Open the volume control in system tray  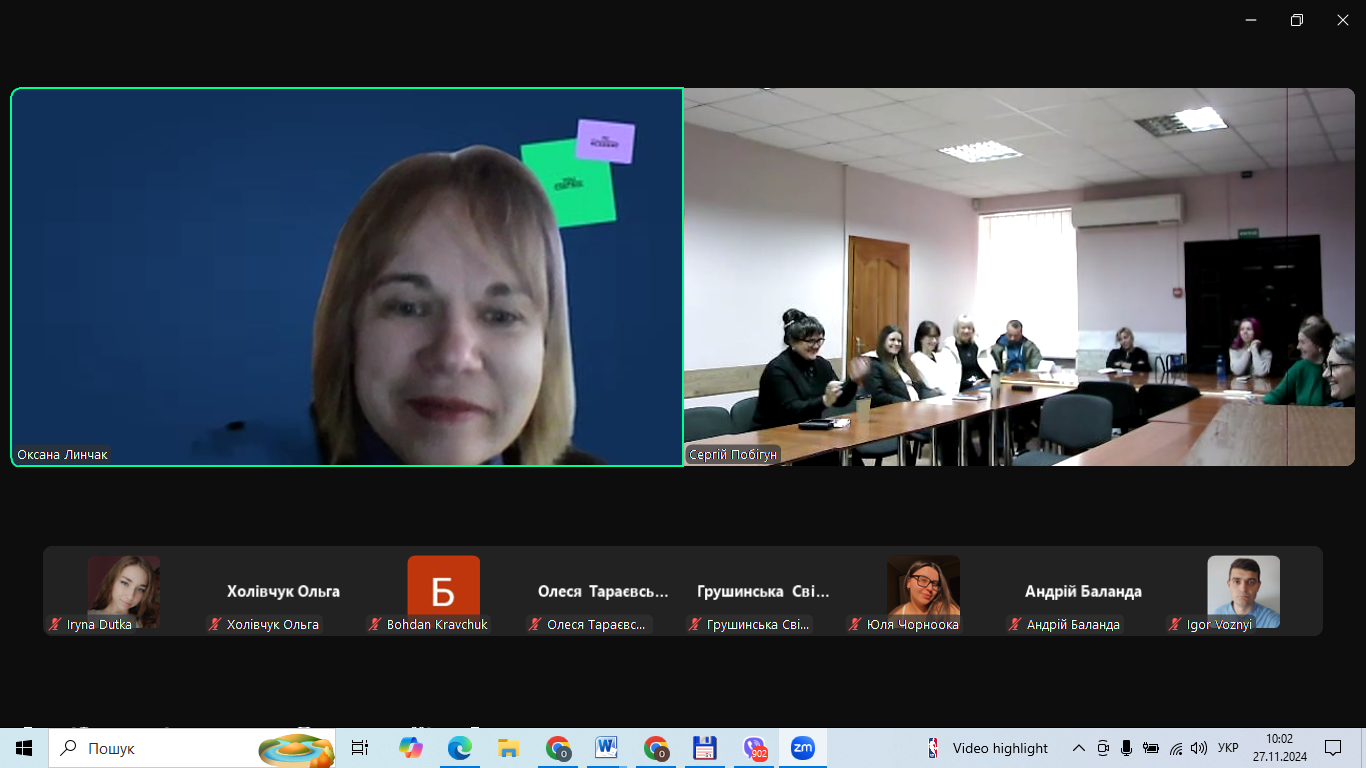click(x=1198, y=748)
